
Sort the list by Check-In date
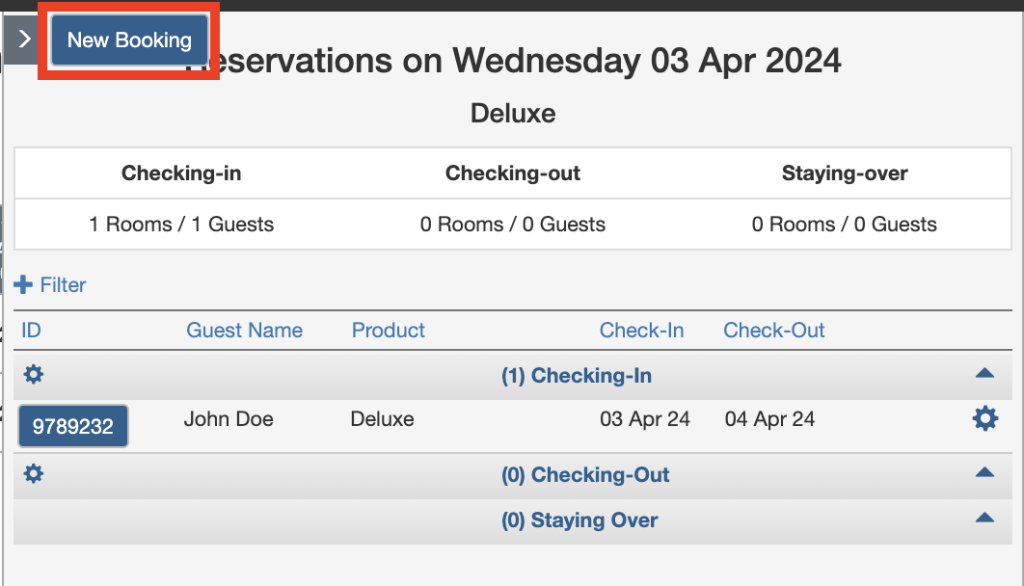click(642, 330)
